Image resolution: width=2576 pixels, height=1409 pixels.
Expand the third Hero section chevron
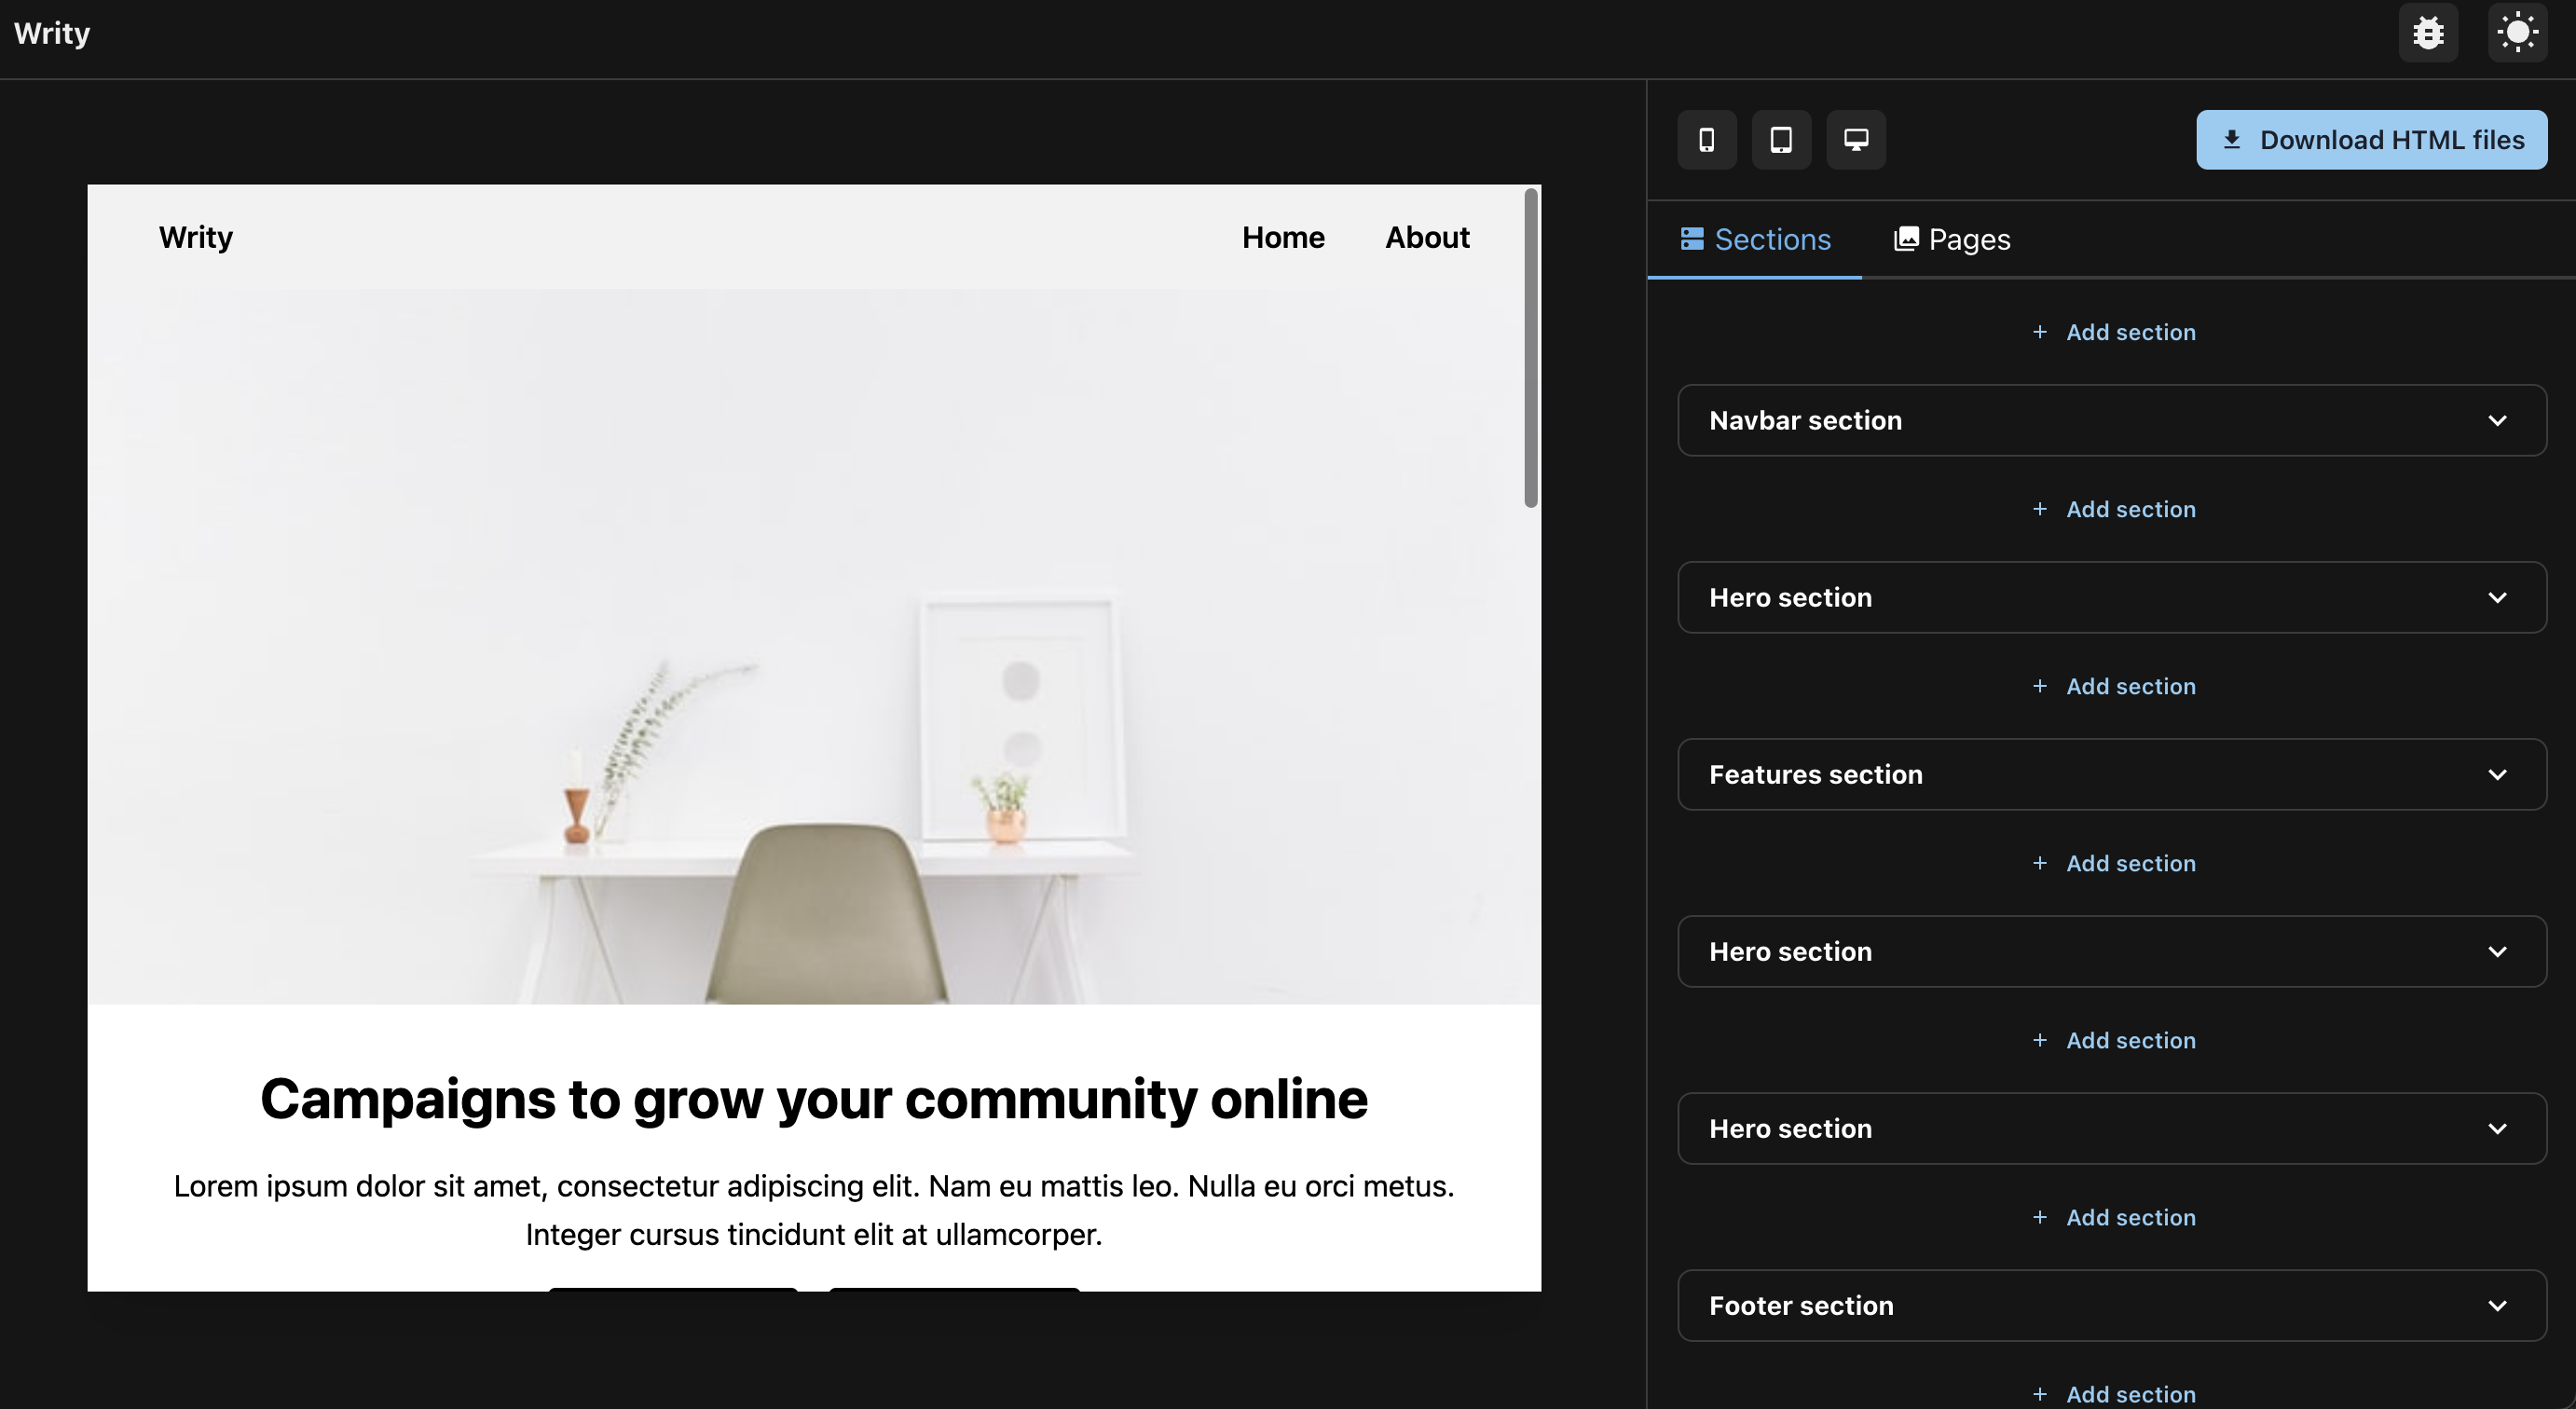click(2497, 1129)
